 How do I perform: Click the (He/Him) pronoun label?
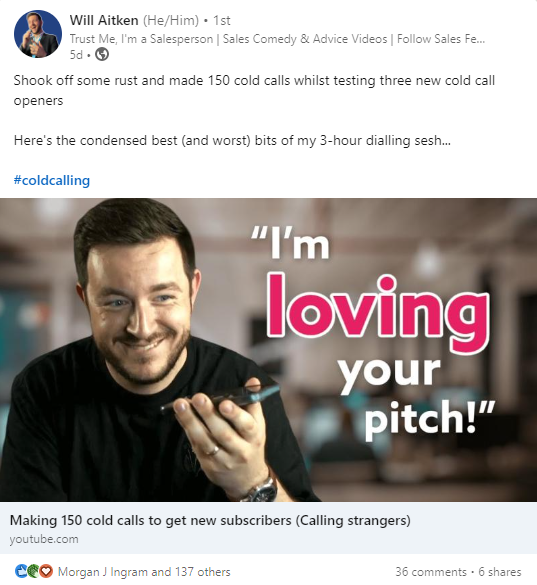pyautogui.click(x=171, y=20)
